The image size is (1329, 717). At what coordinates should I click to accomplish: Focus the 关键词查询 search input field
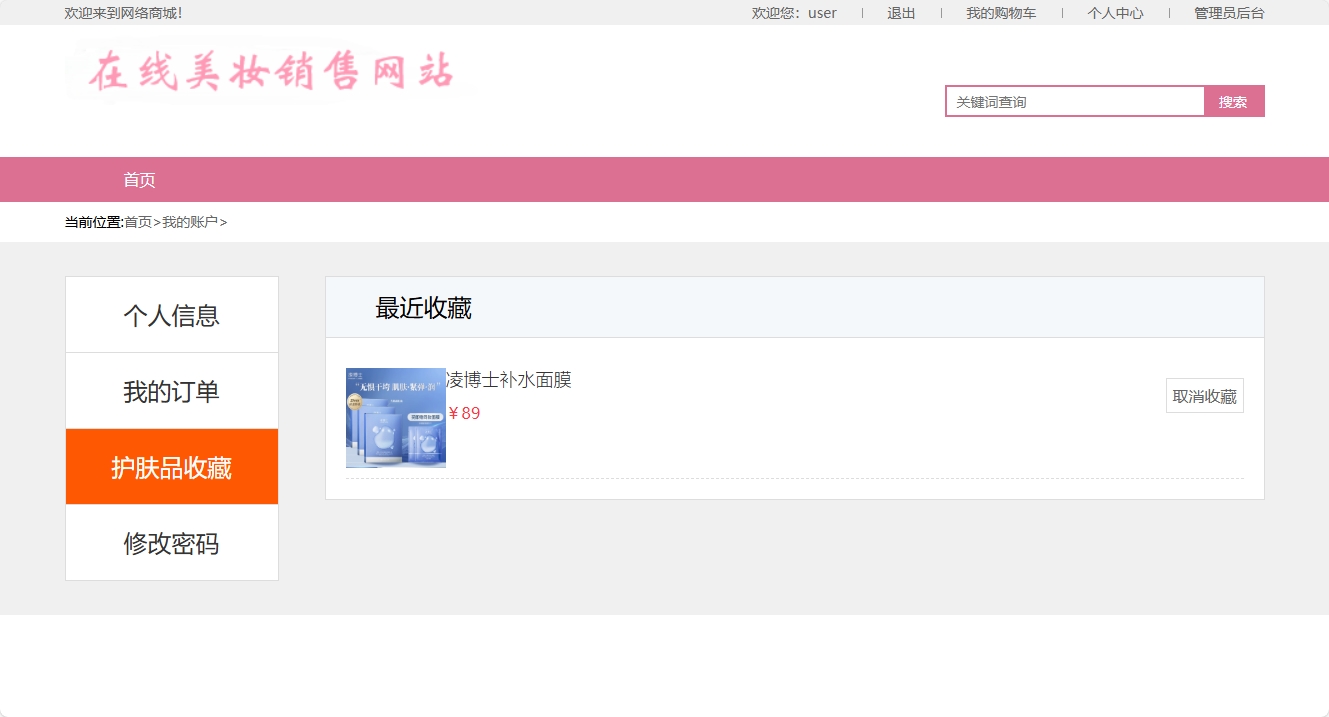pyautogui.click(x=1075, y=101)
